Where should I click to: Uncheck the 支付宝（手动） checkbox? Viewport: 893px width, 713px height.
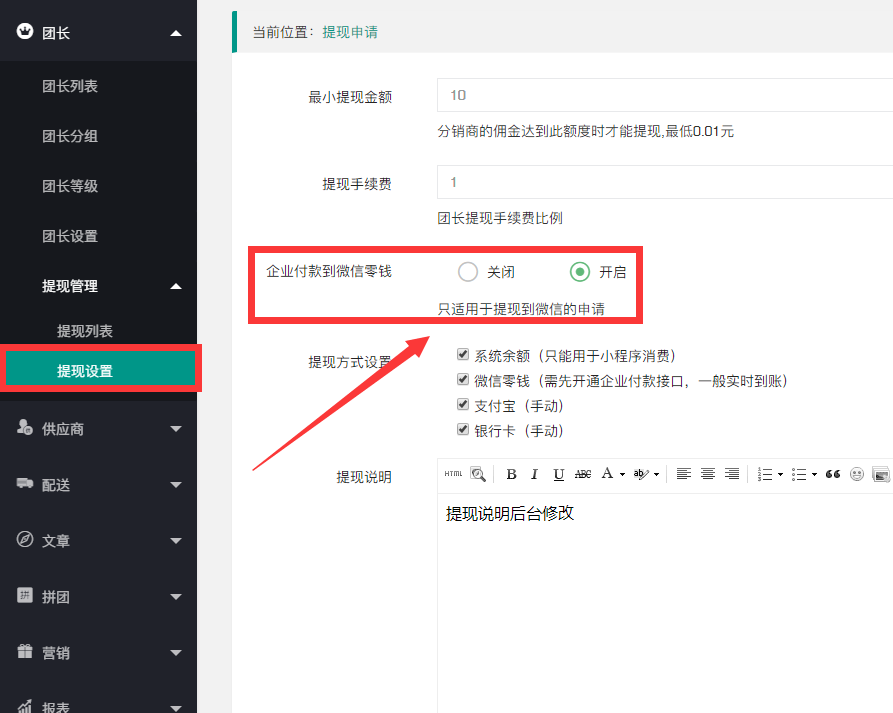463,404
